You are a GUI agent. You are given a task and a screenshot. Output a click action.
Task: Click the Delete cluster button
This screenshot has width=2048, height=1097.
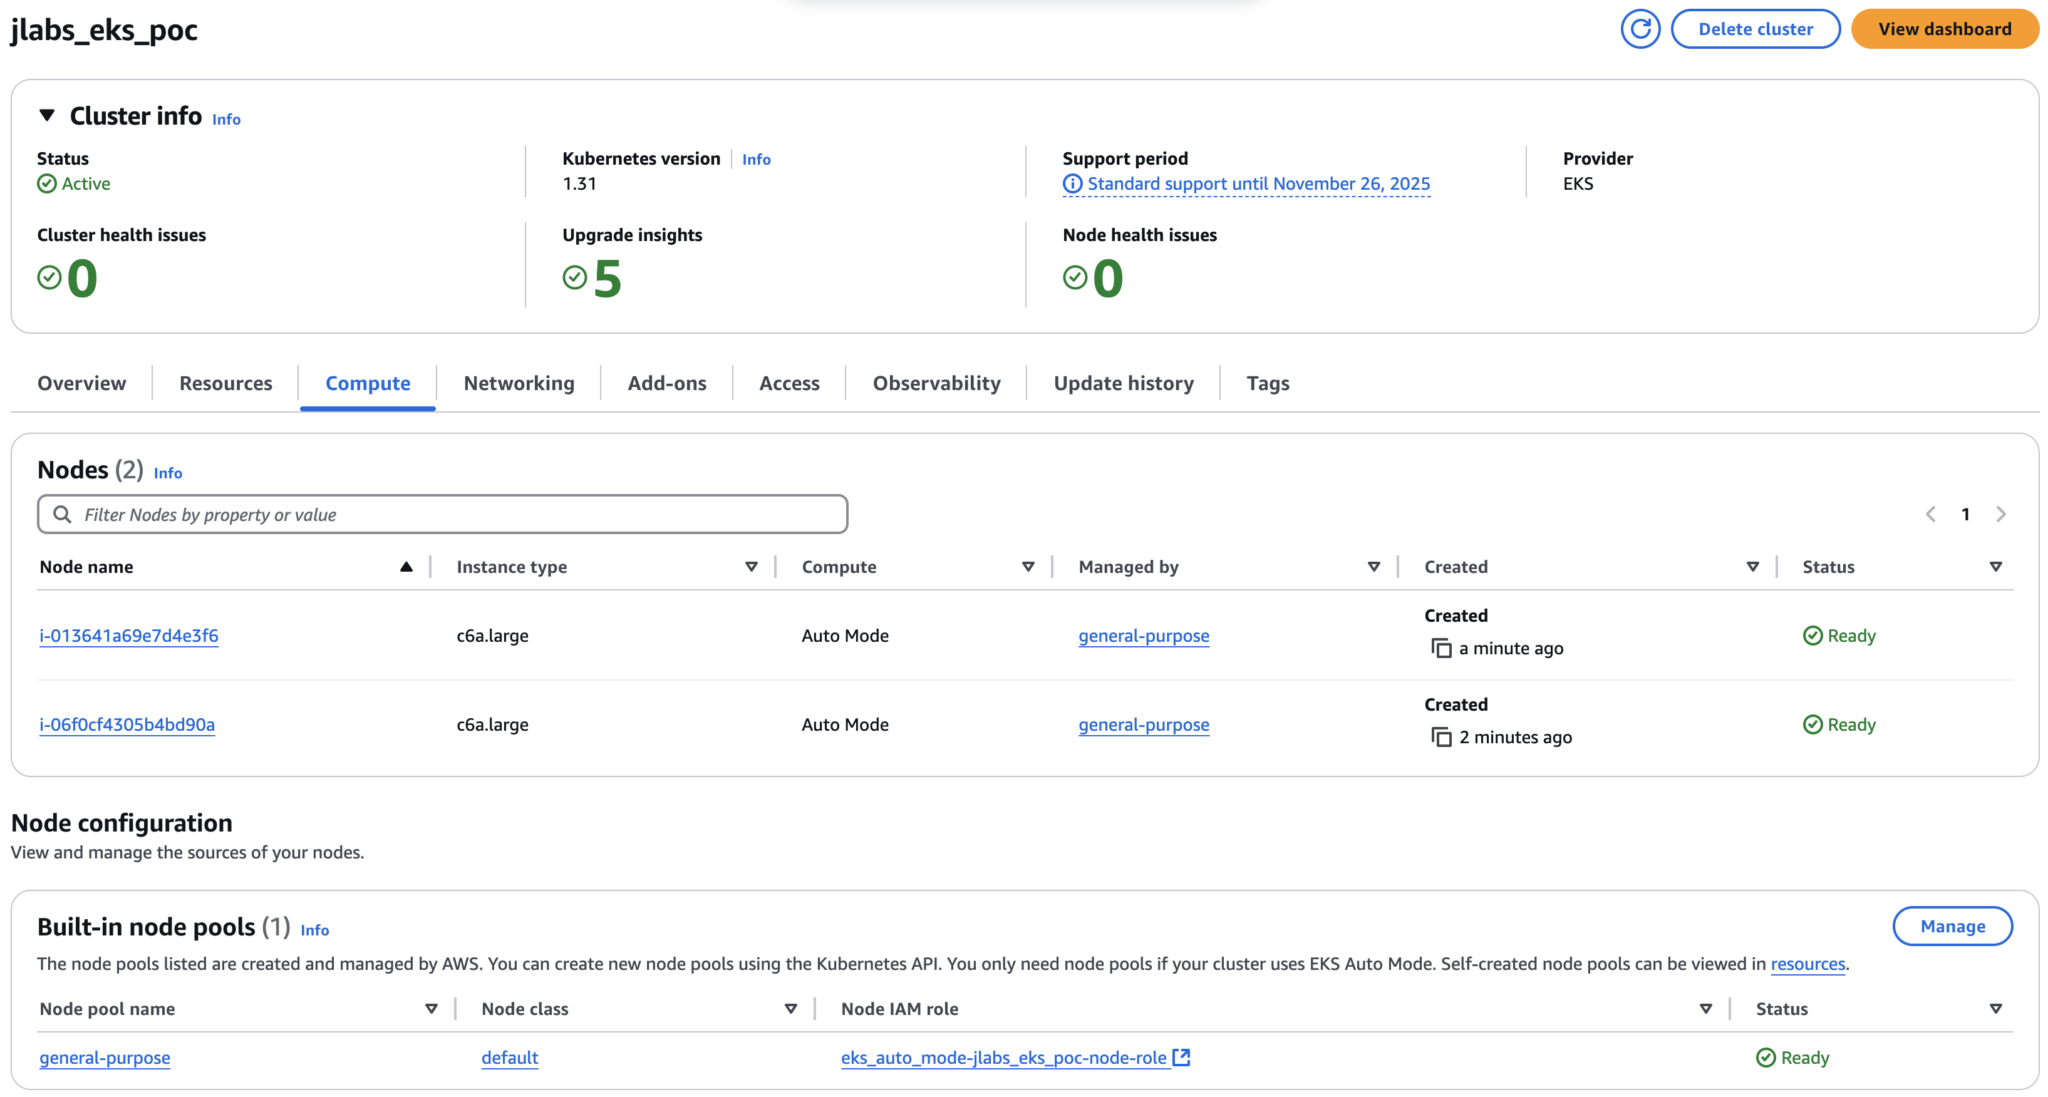pyautogui.click(x=1756, y=28)
